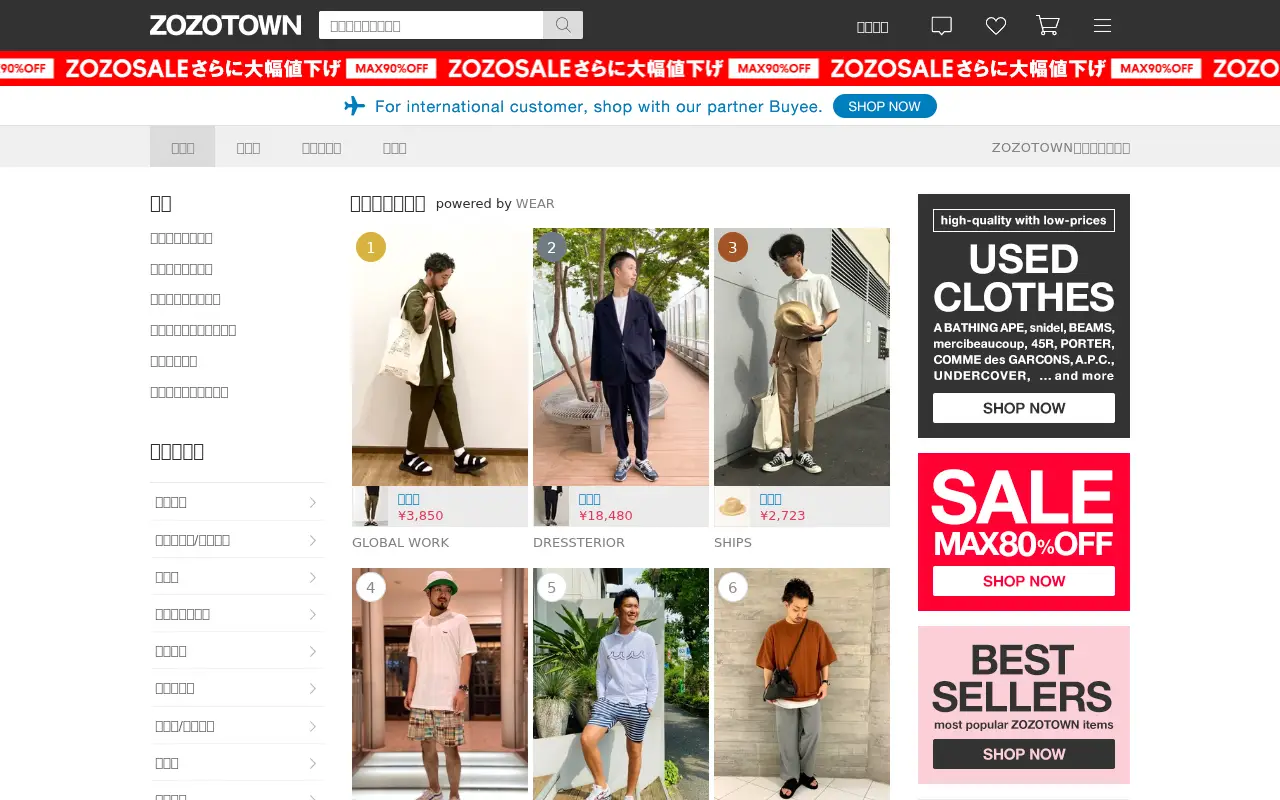Click the suit item thumbnail beside ¥18,480
The image size is (1280, 800).
(x=551, y=506)
